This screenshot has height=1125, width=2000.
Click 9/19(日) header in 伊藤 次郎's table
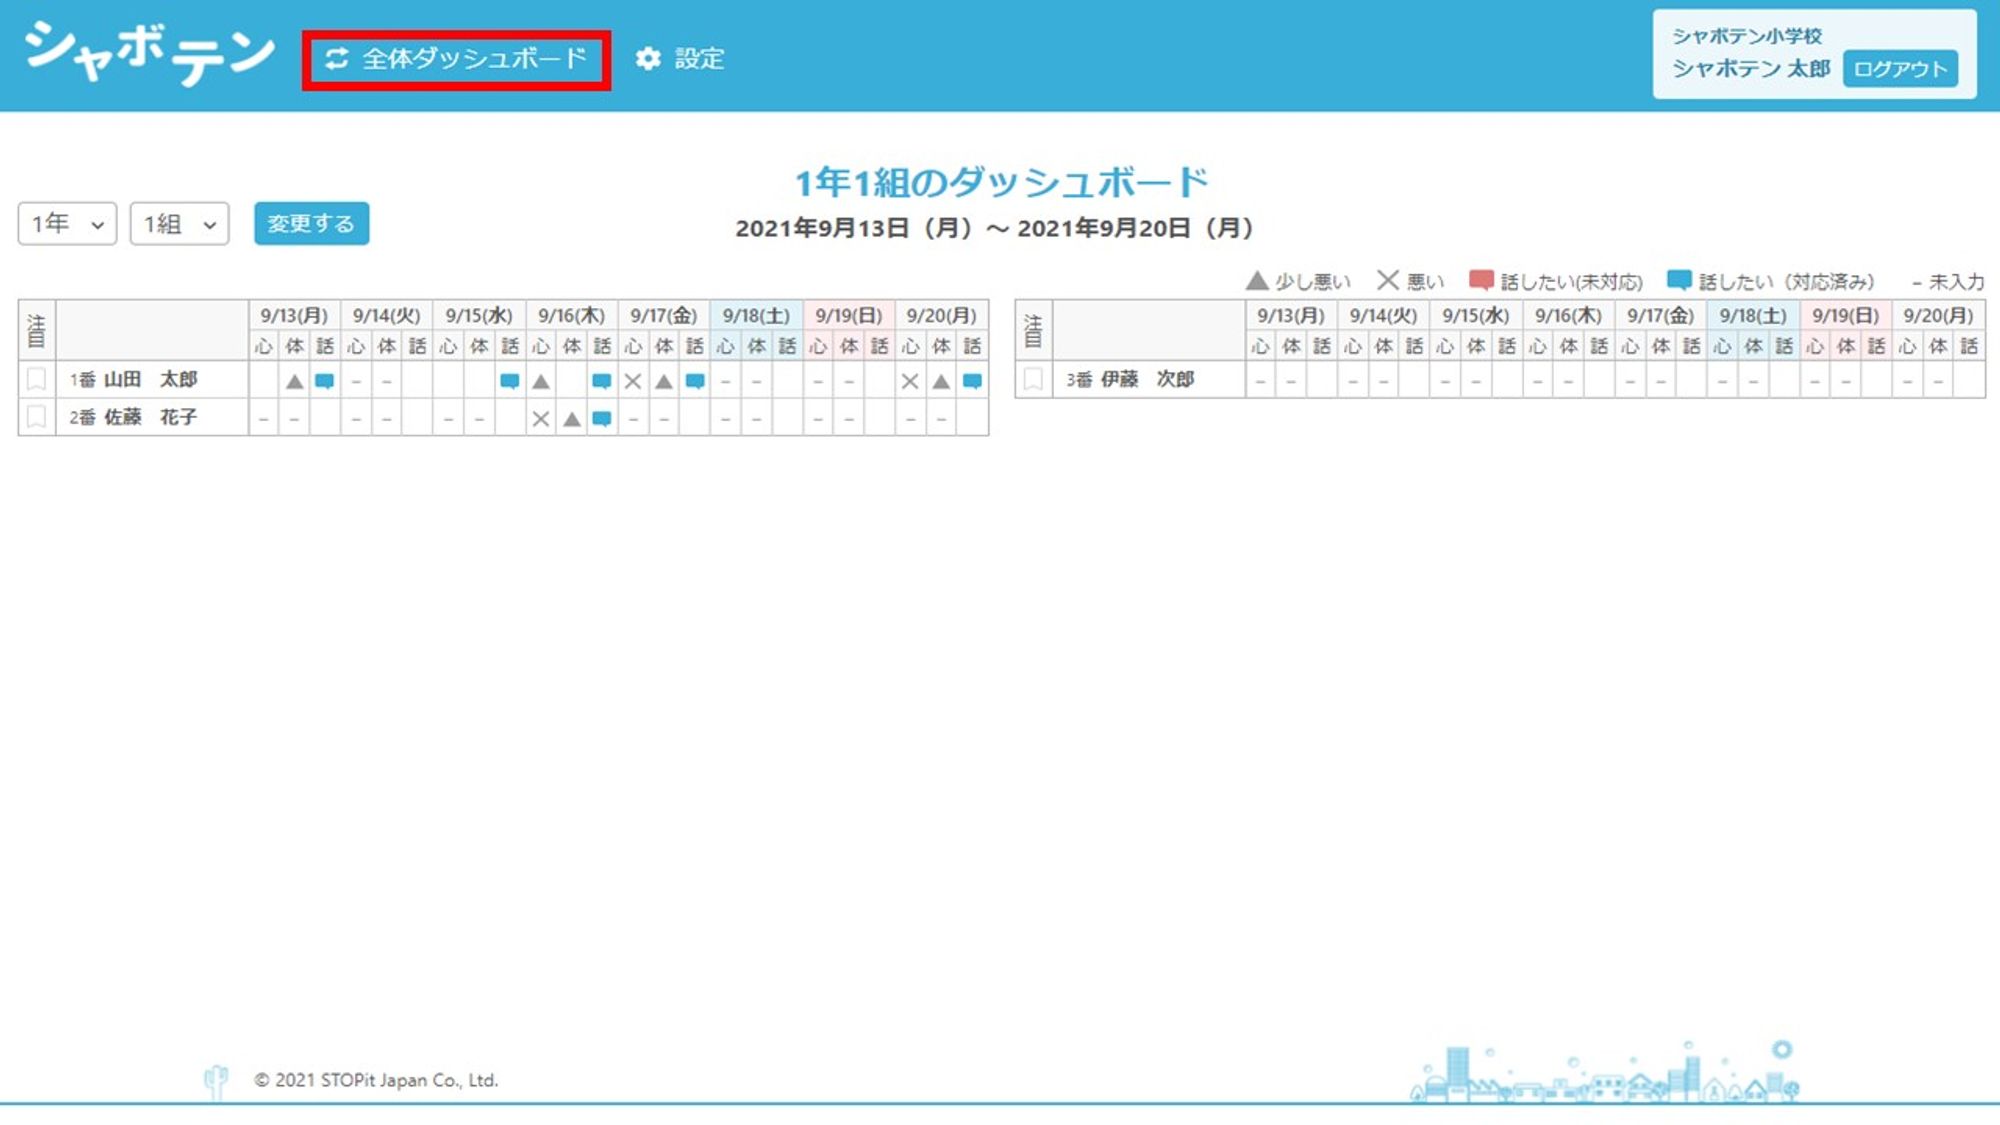[1846, 316]
